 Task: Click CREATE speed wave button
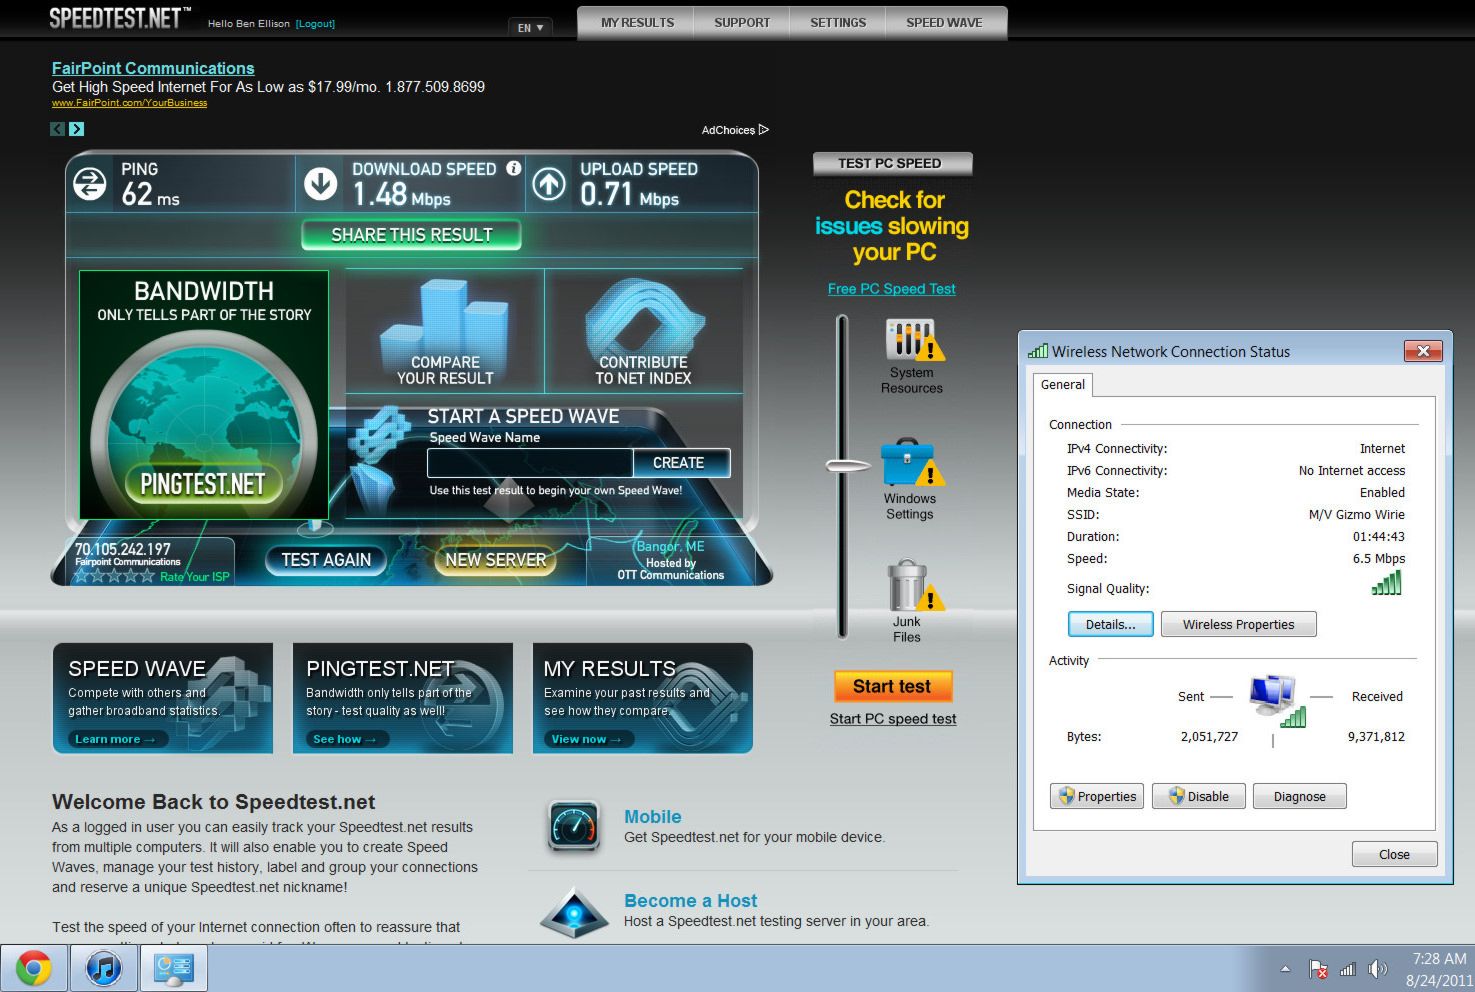(680, 463)
